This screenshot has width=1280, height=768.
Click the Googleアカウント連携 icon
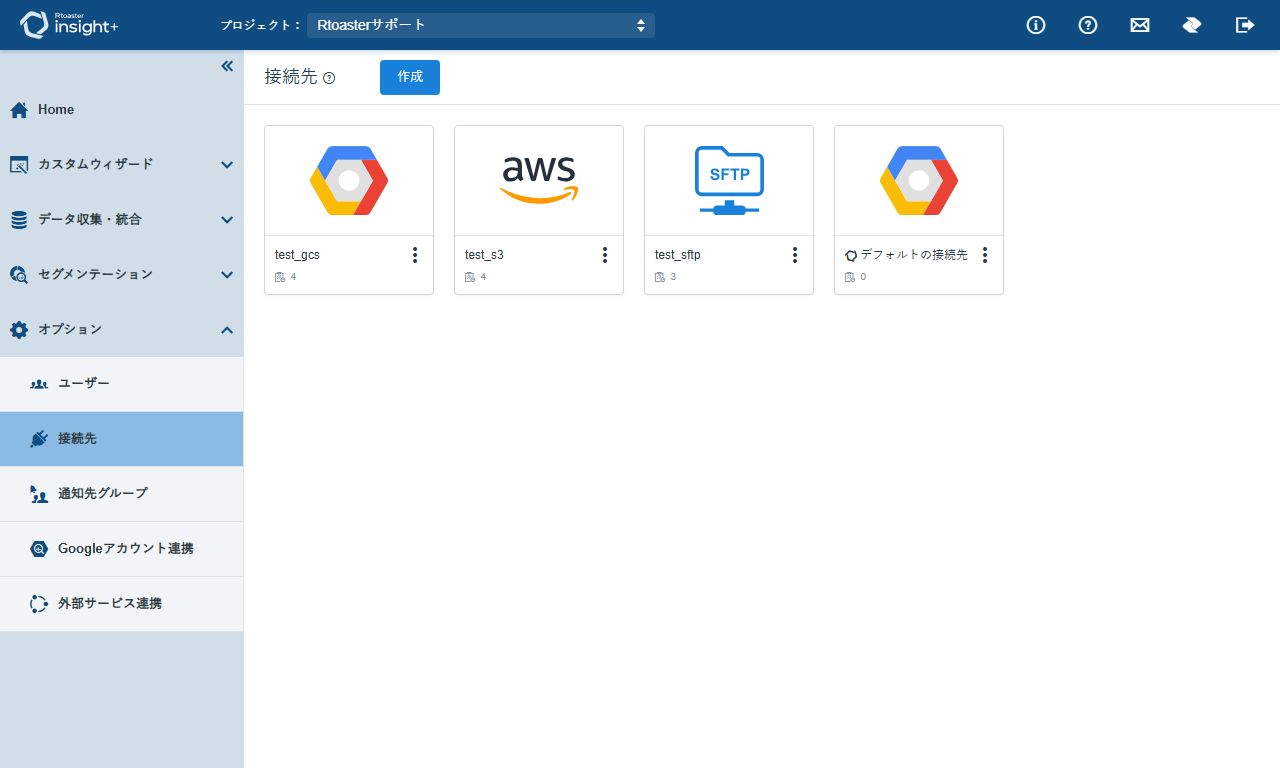(39, 549)
